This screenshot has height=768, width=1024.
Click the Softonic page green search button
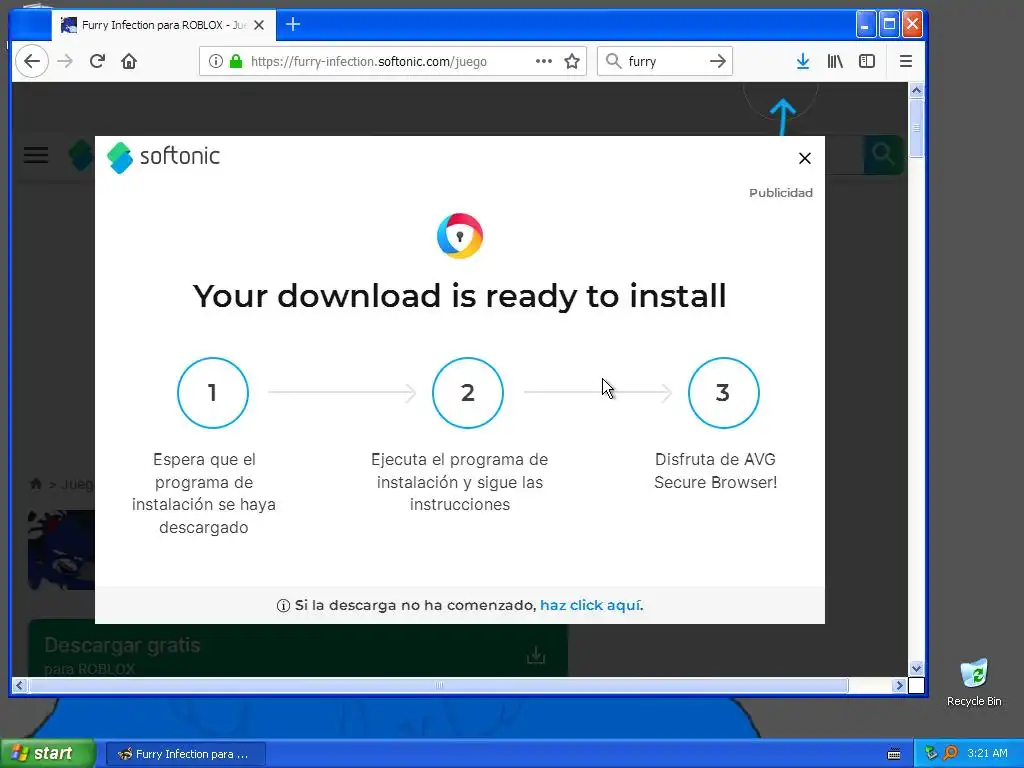[883, 155]
